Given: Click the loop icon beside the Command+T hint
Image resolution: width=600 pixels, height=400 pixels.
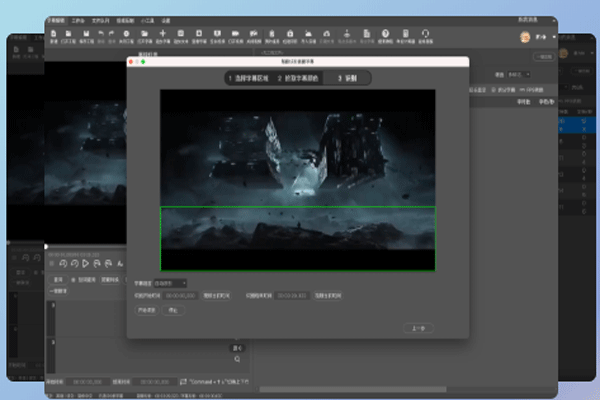Looking at the screenshot, I should coord(182,381).
